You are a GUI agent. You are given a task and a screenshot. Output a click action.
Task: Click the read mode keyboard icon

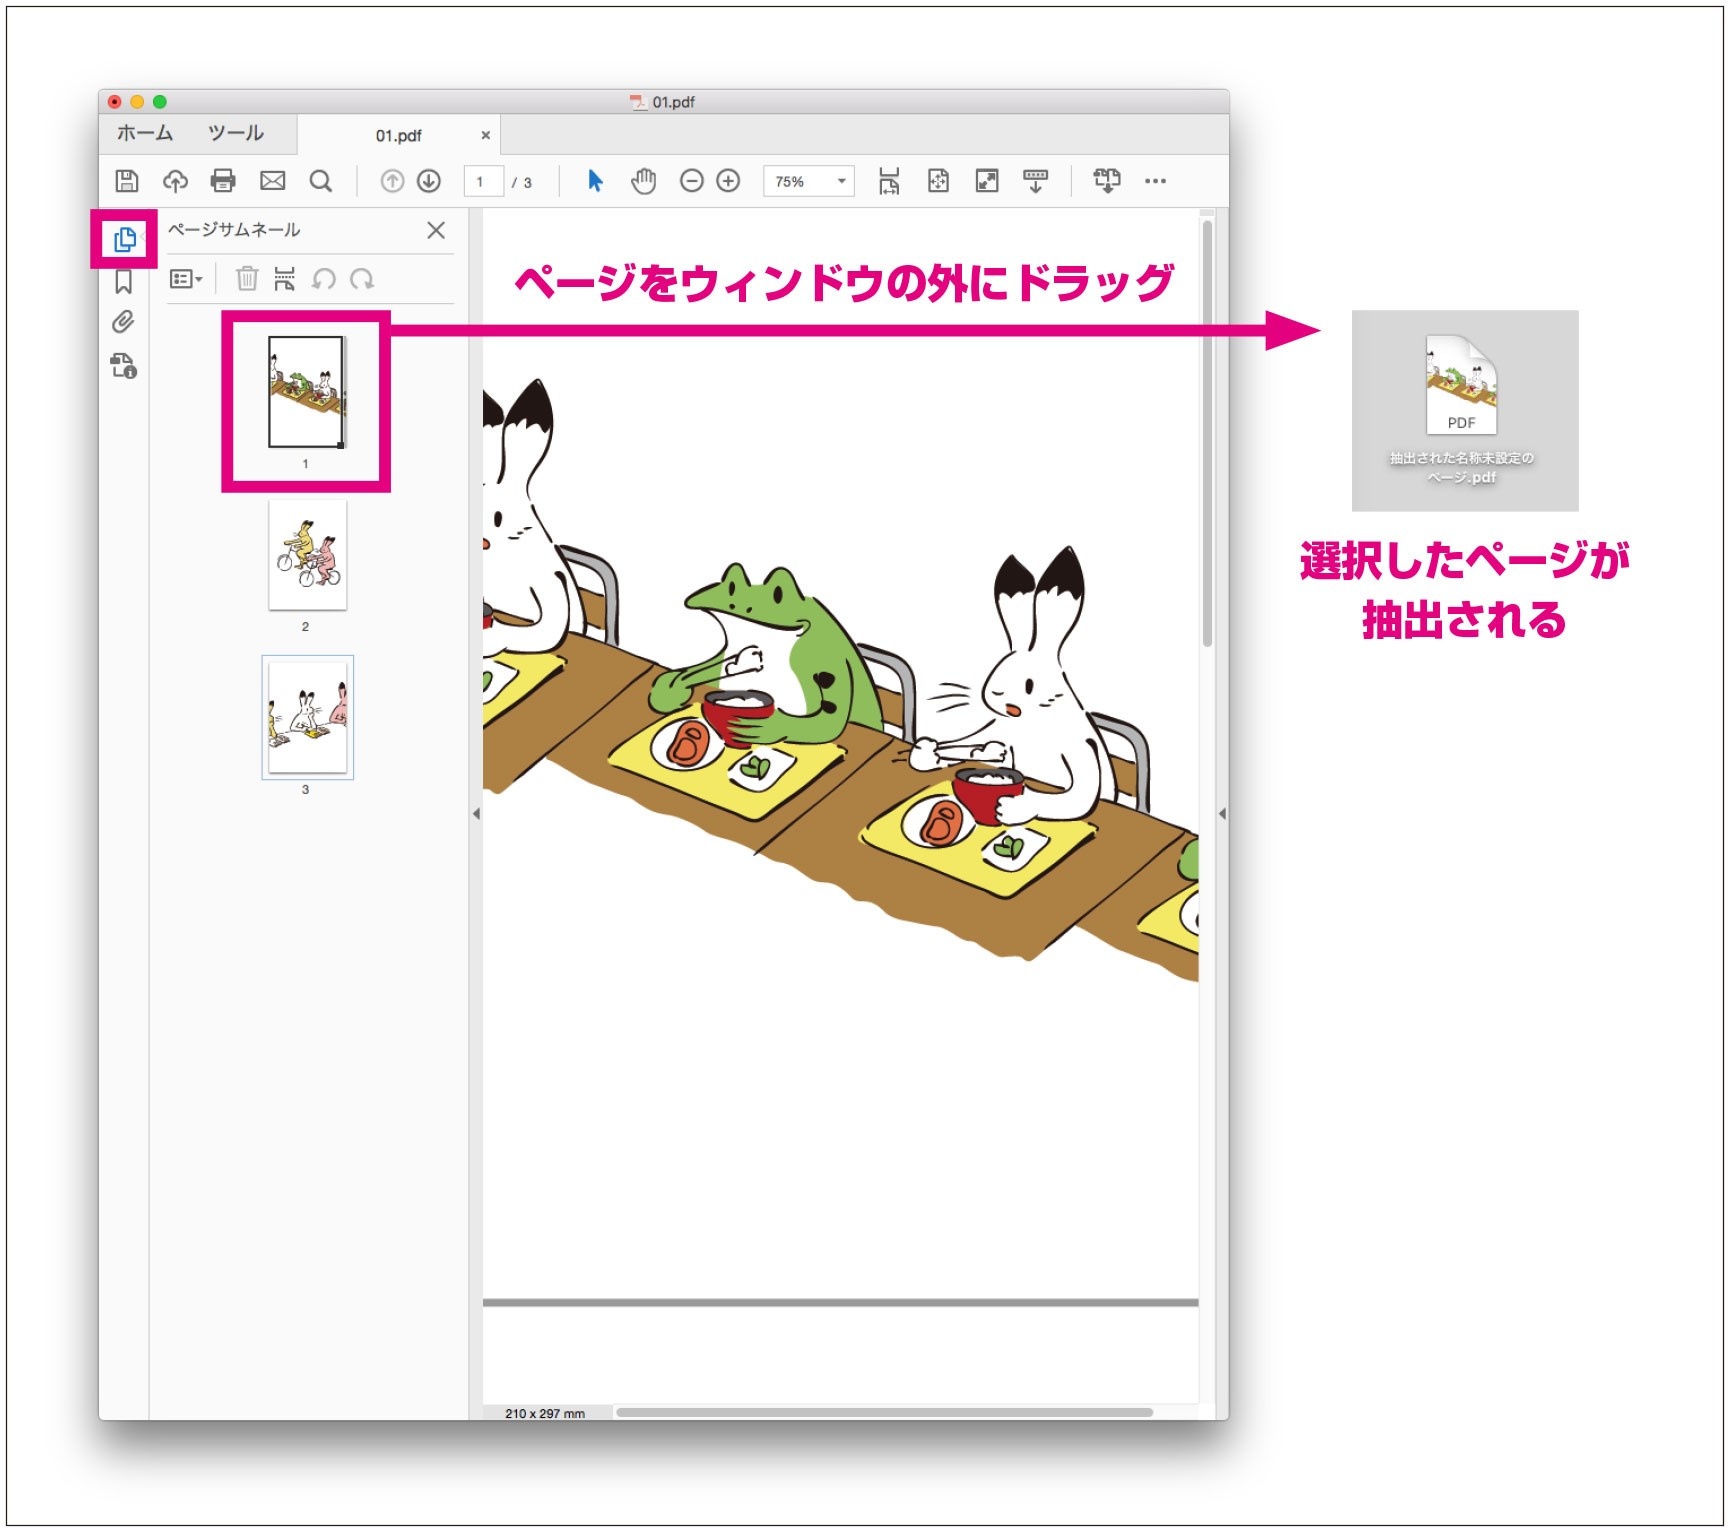coord(1035,181)
